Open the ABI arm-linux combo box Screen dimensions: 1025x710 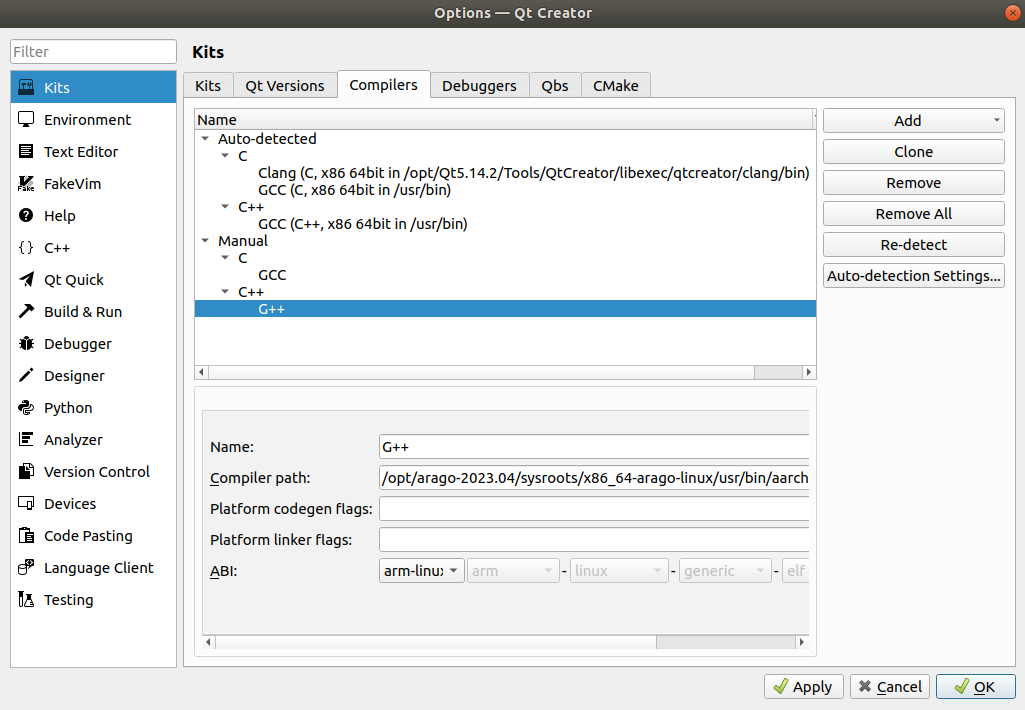pos(422,571)
